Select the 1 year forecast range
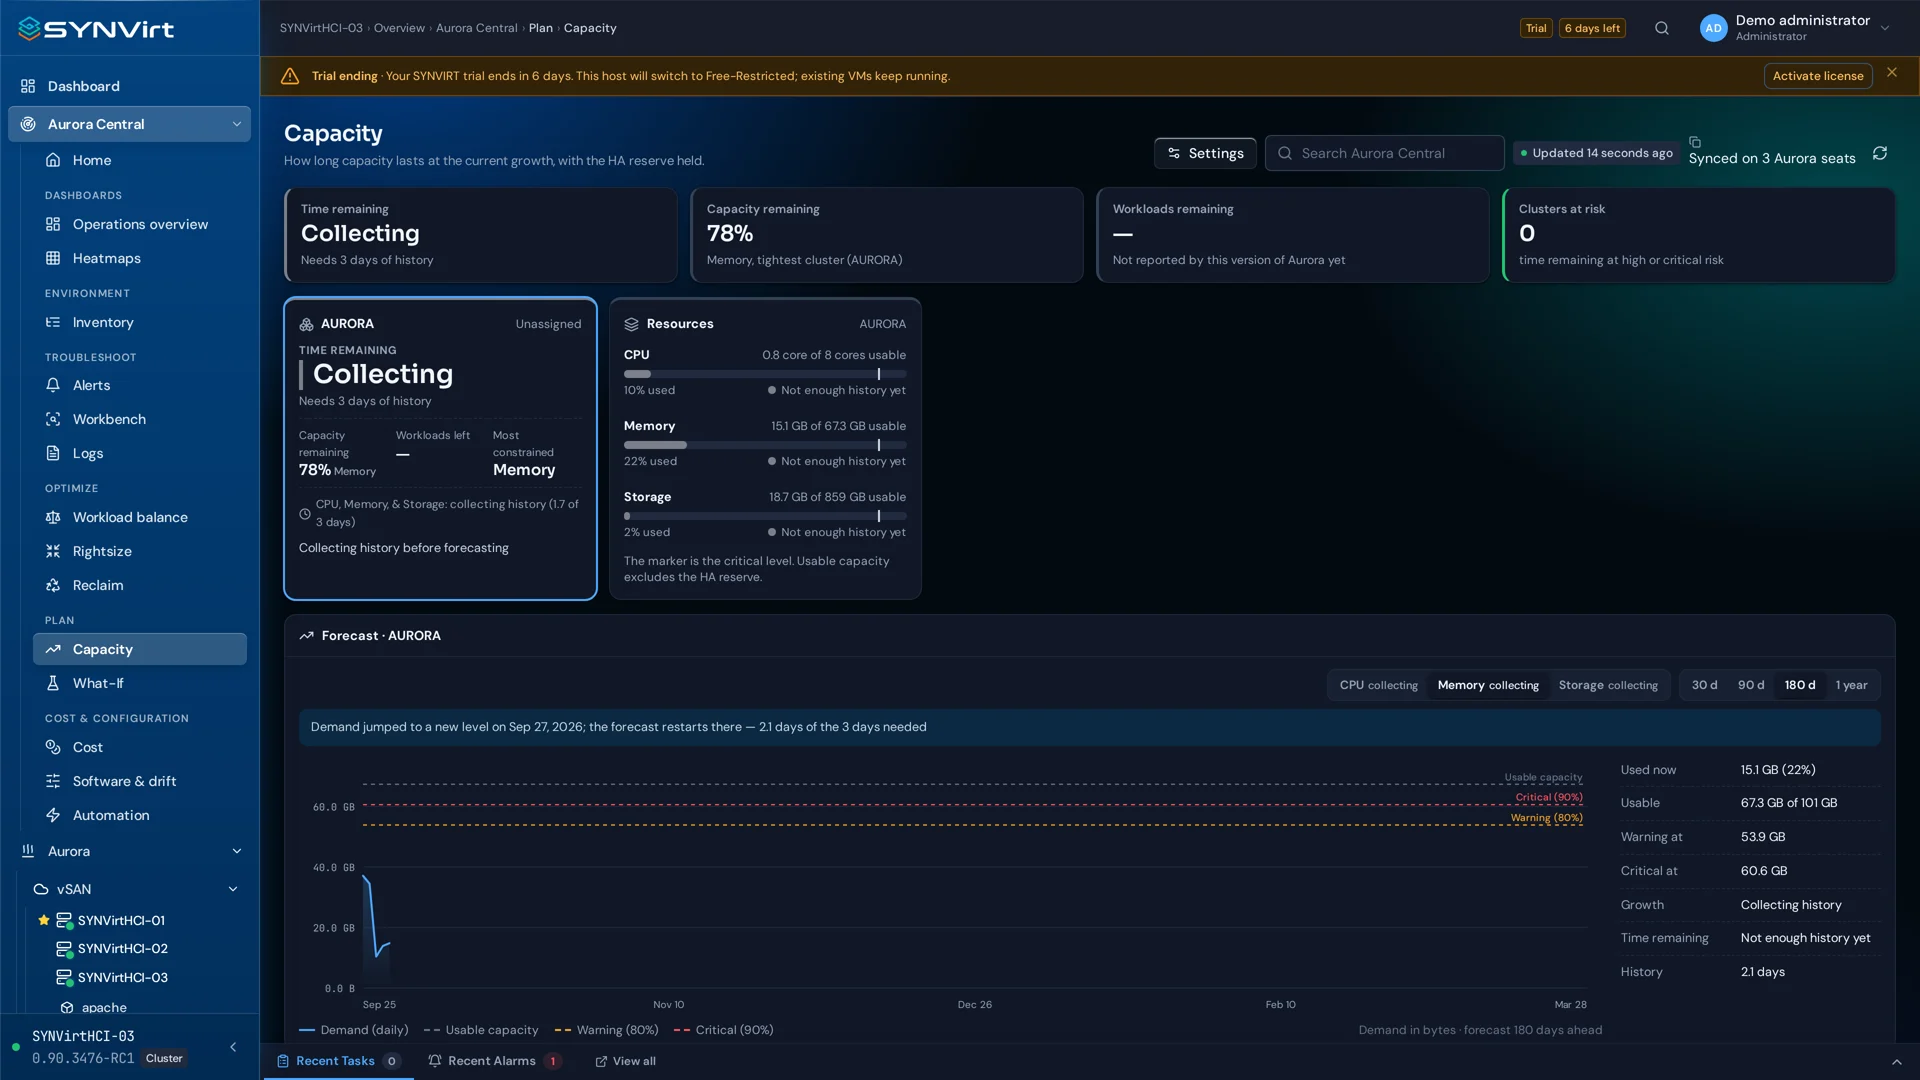 1851,685
